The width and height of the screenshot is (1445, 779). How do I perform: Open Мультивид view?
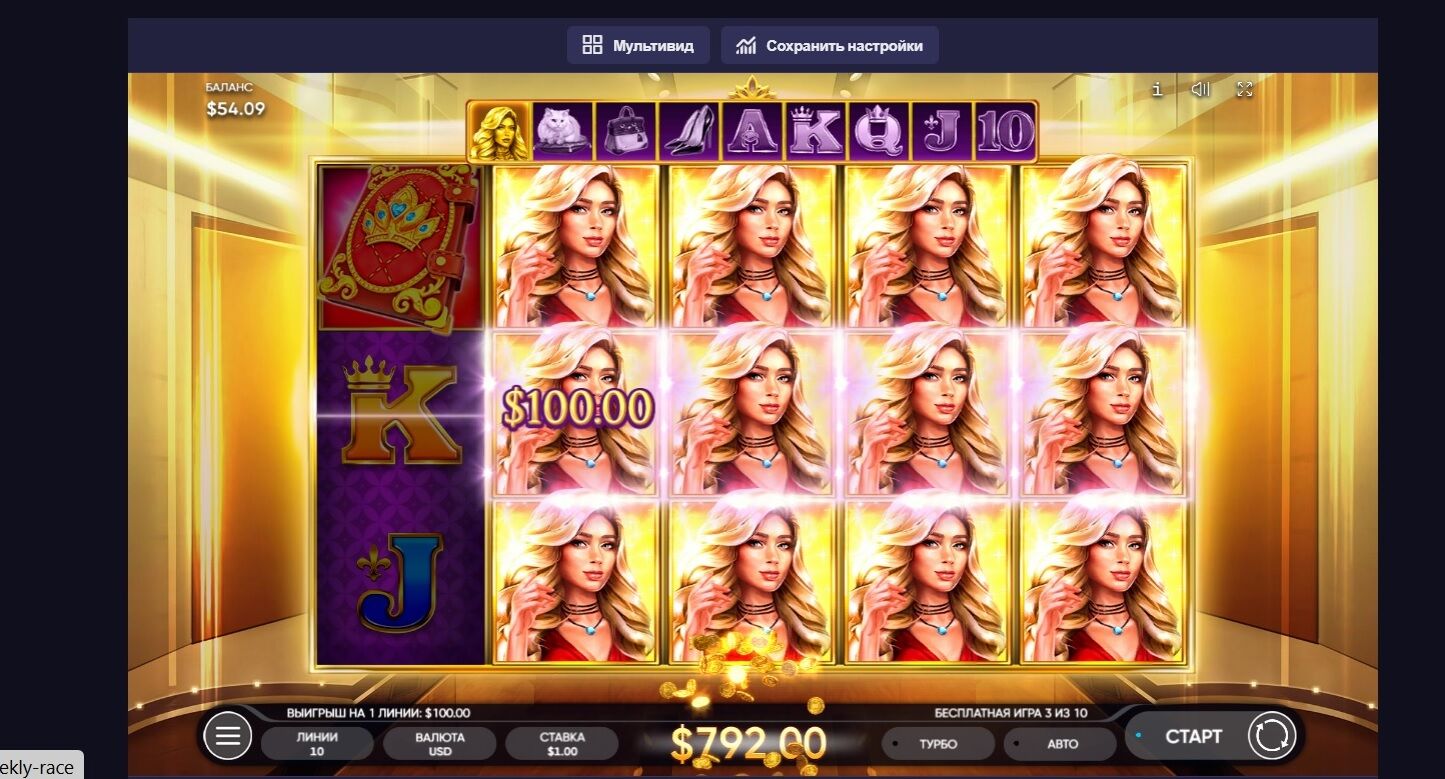point(638,45)
